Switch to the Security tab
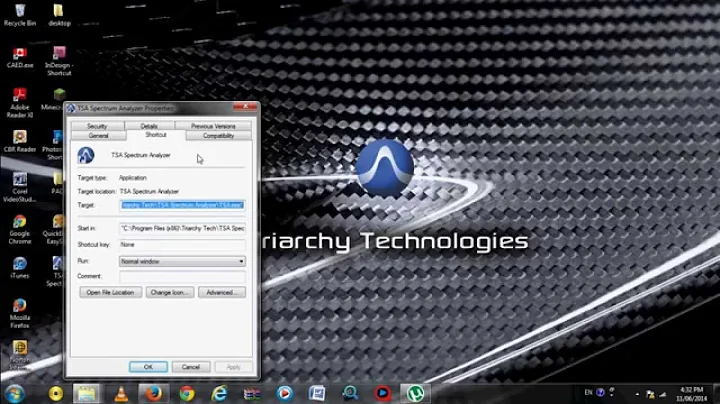 pos(97,126)
